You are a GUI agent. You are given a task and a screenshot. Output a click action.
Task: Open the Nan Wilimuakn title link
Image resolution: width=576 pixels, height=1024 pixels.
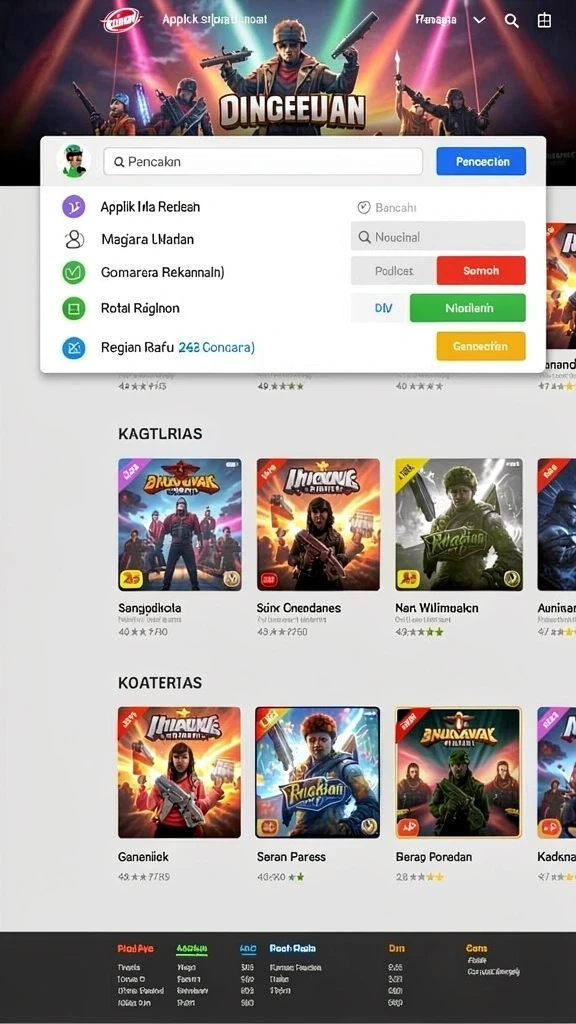(x=437, y=607)
